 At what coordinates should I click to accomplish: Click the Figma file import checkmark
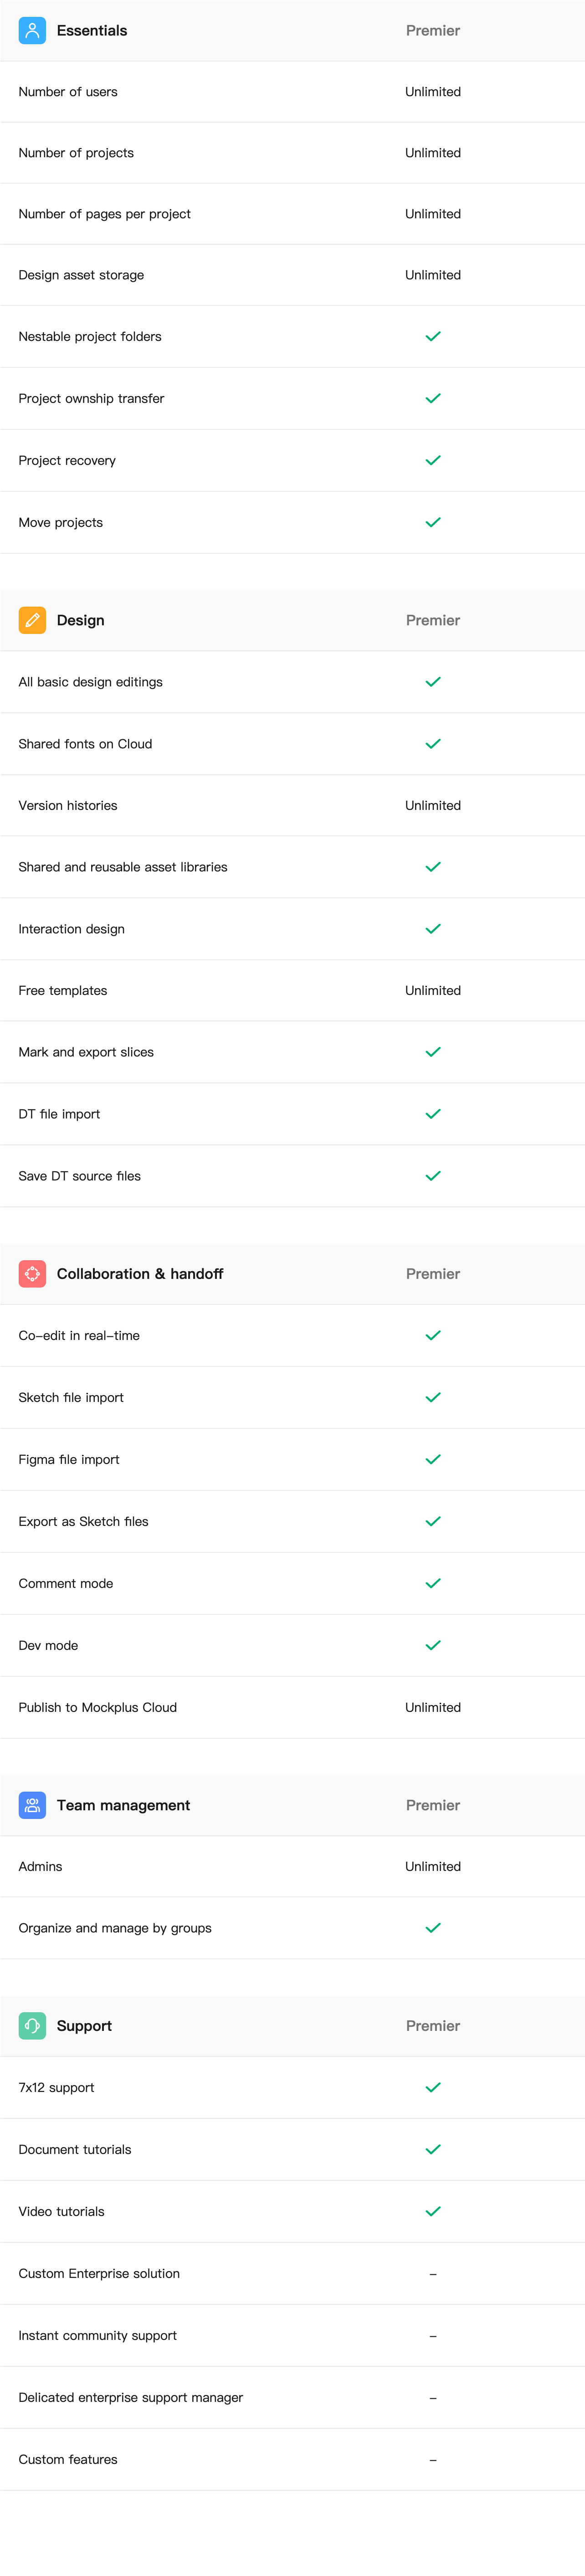433,1459
